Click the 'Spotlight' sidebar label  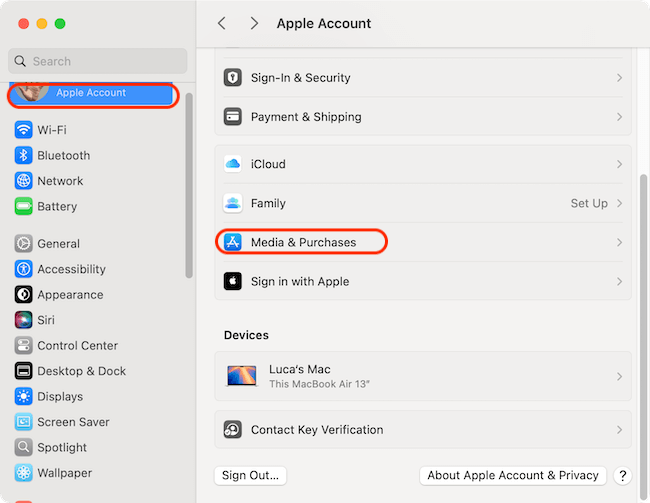(x=62, y=447)
